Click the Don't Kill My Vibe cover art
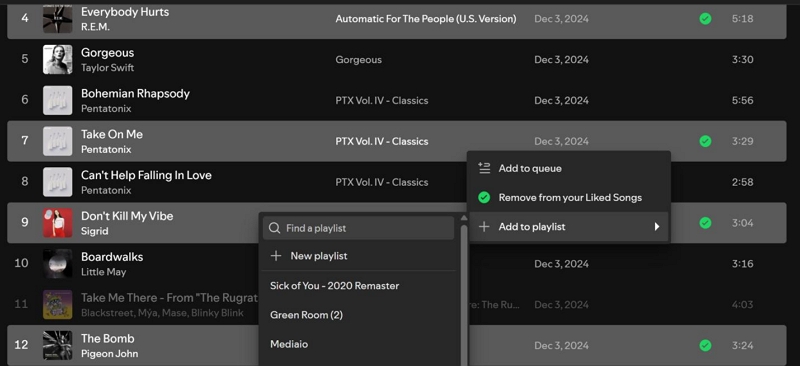 (x=58, y=223)
